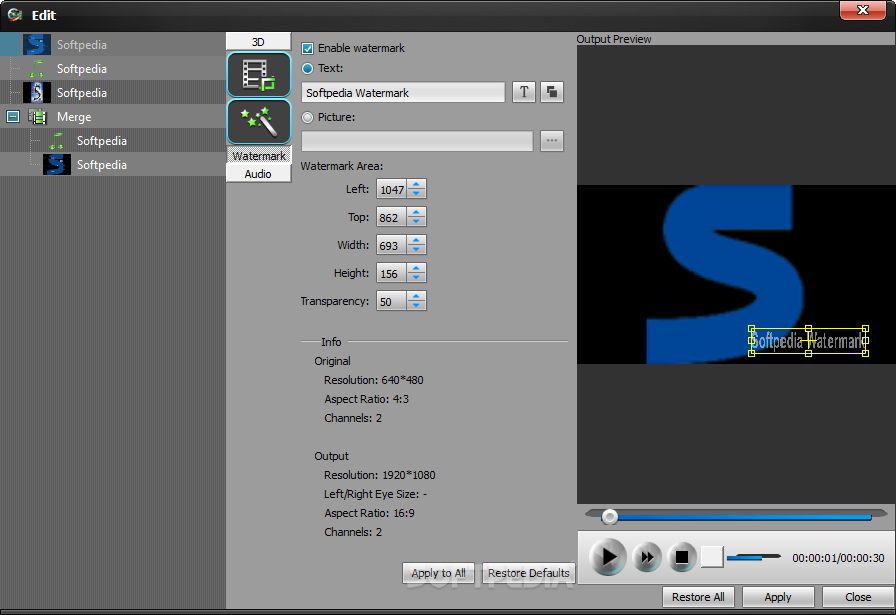896x615 pixels.
Task: Select the blue S thumbnail under Merge
Action: click(57, 165)
